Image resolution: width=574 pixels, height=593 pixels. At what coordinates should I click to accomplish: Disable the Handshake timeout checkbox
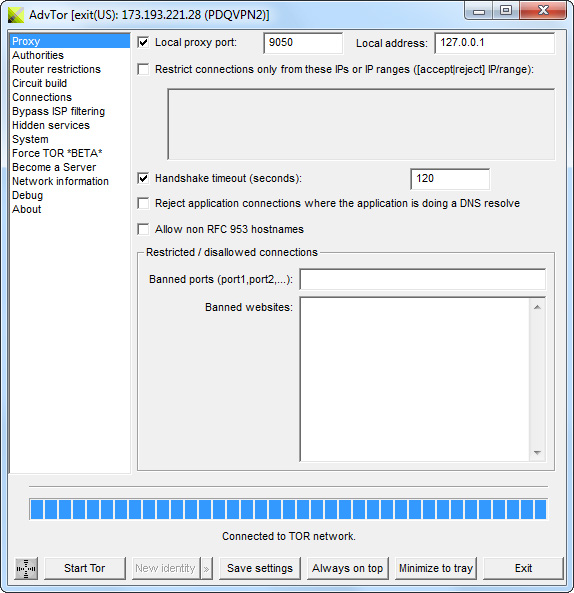click(x=143, y=178)
